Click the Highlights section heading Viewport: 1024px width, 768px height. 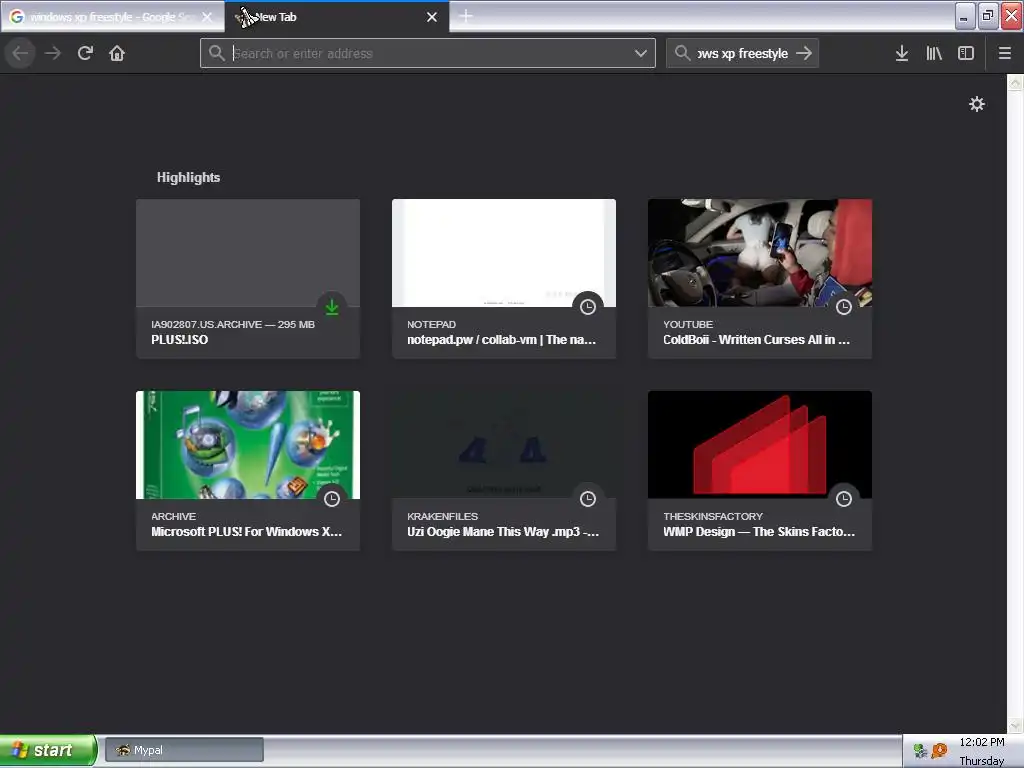[x=188, y=177]
